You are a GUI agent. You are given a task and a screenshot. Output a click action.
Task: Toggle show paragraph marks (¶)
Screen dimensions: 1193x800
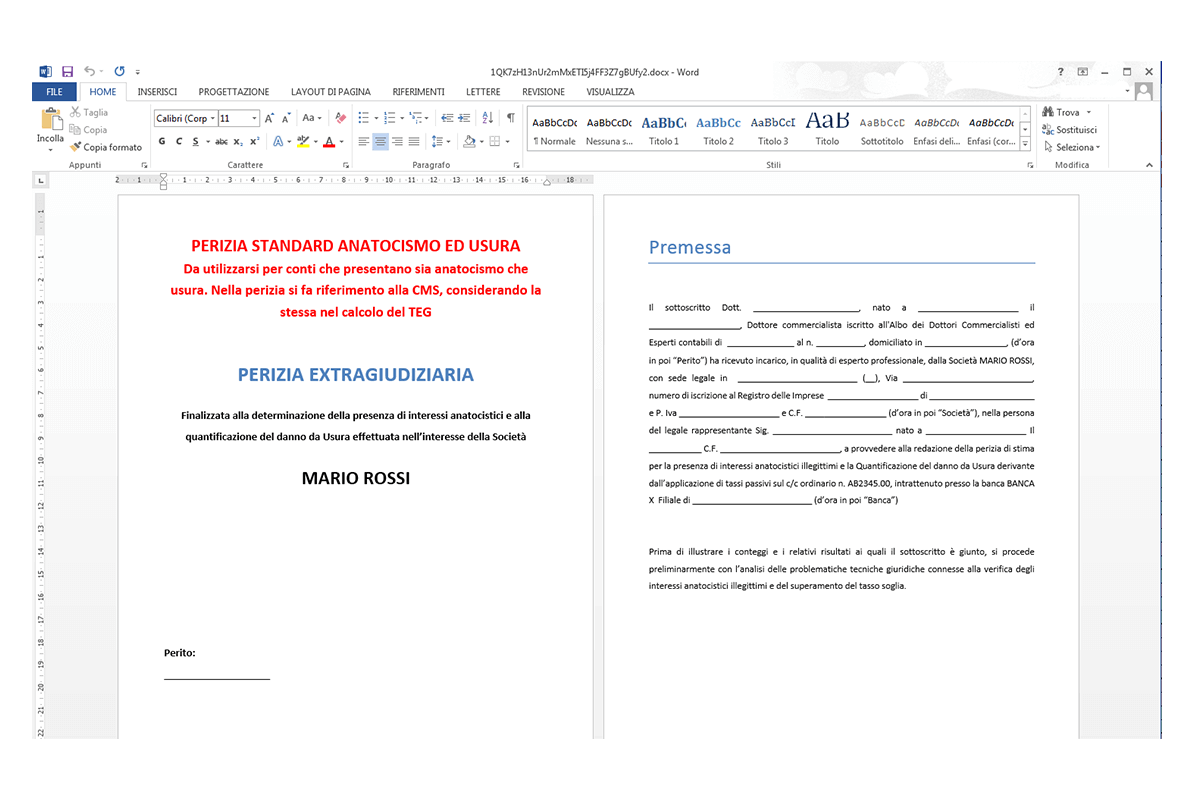(x=511, y=118)
